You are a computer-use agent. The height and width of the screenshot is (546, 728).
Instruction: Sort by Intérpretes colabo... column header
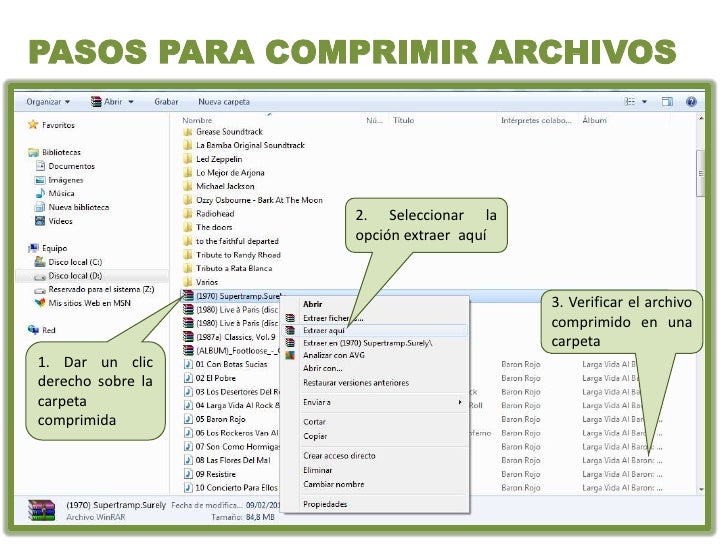(x=536, y=120)
